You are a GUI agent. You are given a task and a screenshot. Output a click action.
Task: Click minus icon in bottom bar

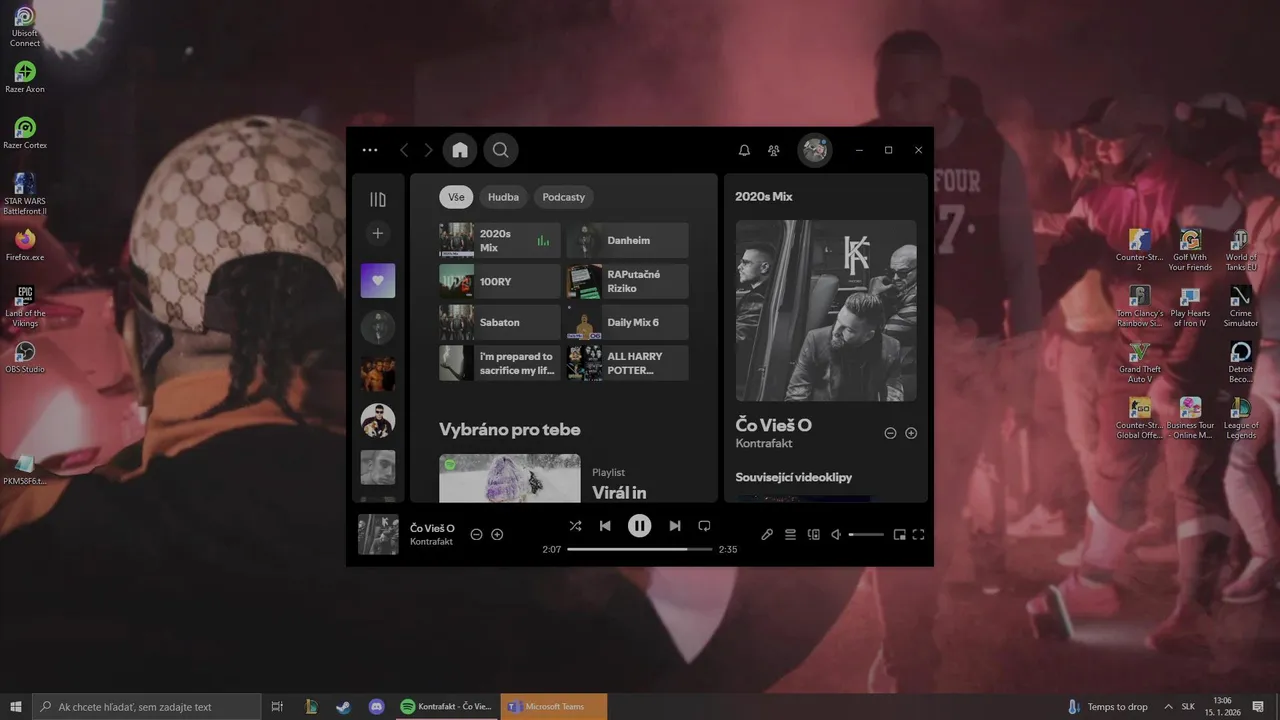476,534
